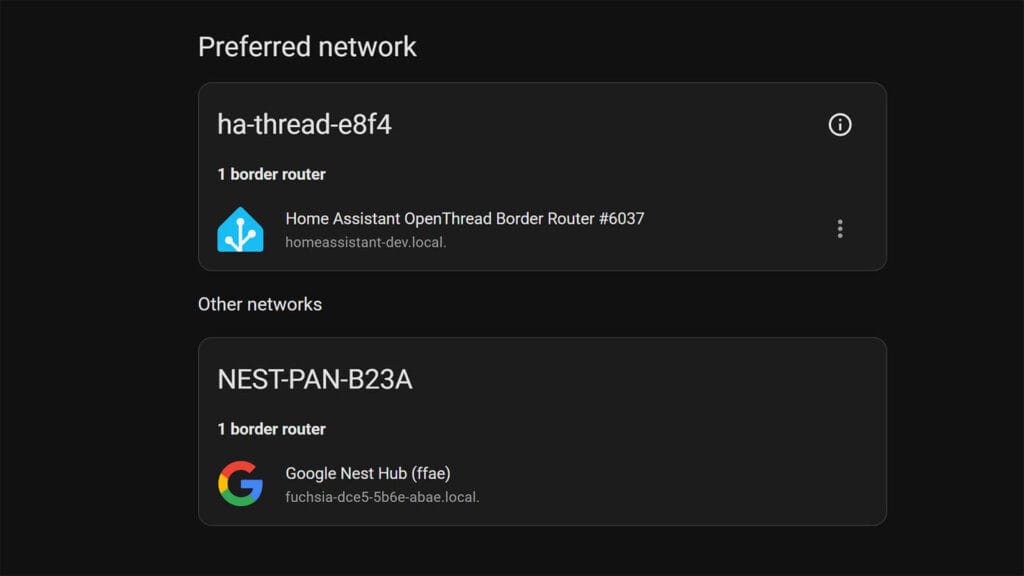
Task: Click the Home Assistant OpenThread Border Router #6037 entry
Action: [462, 218]
